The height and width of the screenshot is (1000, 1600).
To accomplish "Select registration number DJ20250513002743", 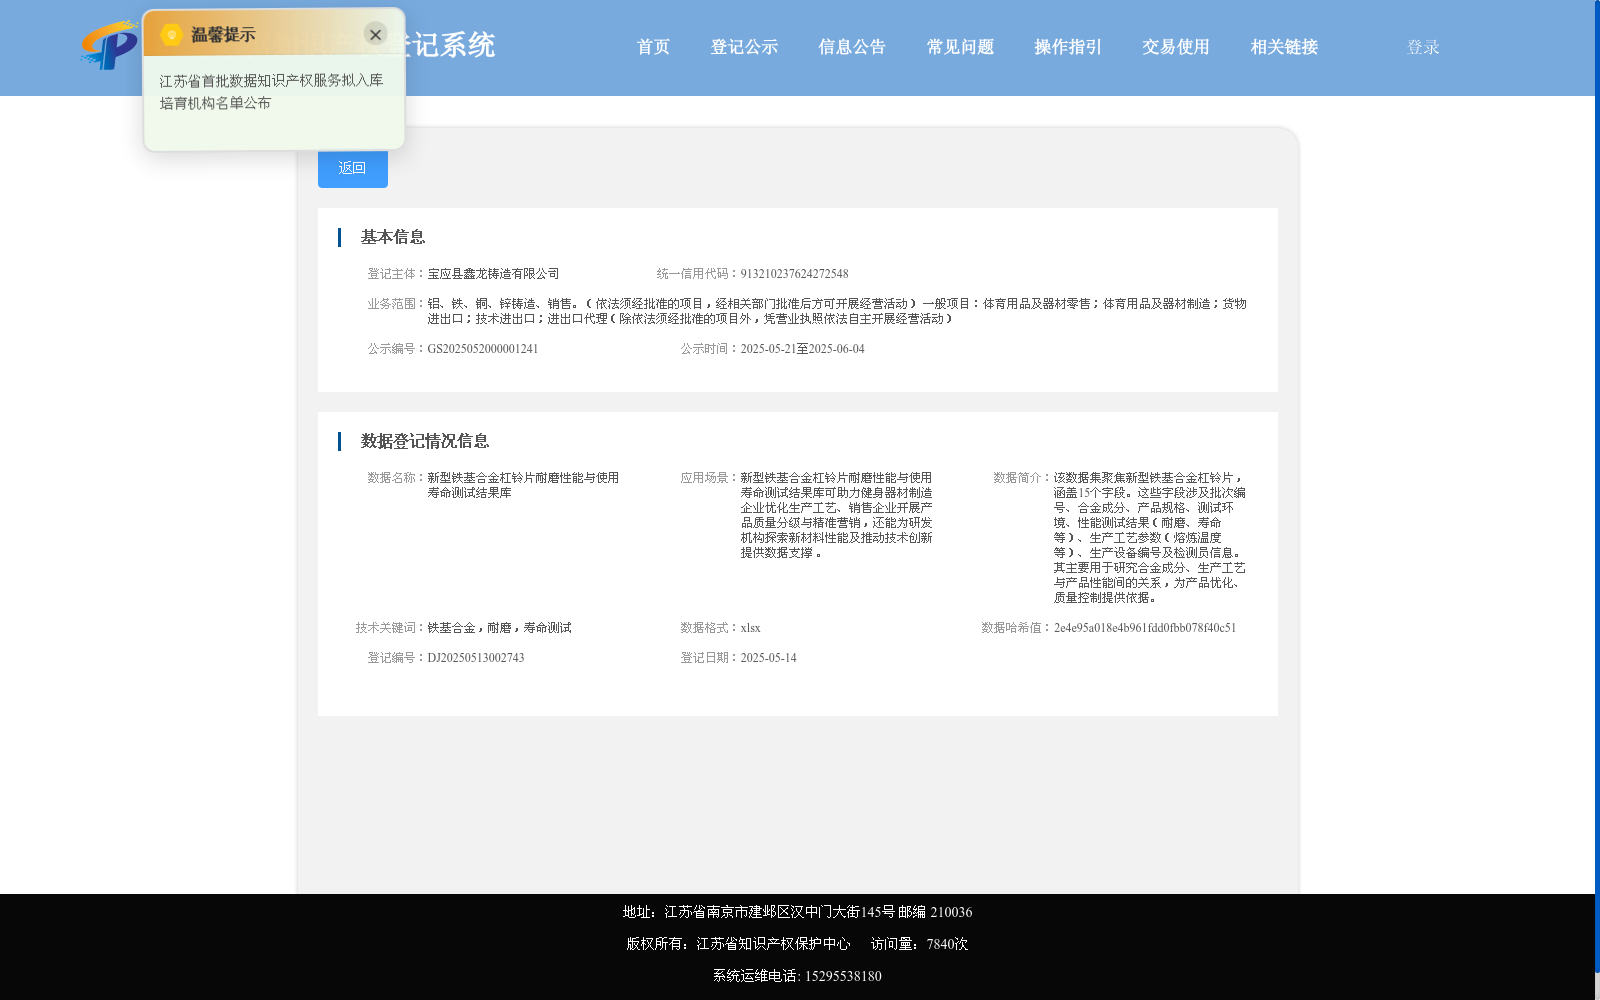I will [476, 658].
